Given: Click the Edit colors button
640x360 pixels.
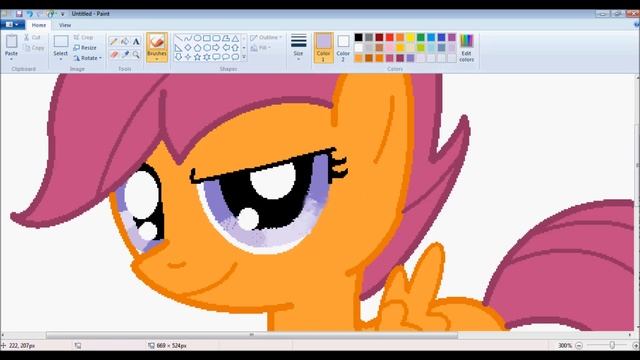Looking at the screenshot, I should [x=467, y=48].
